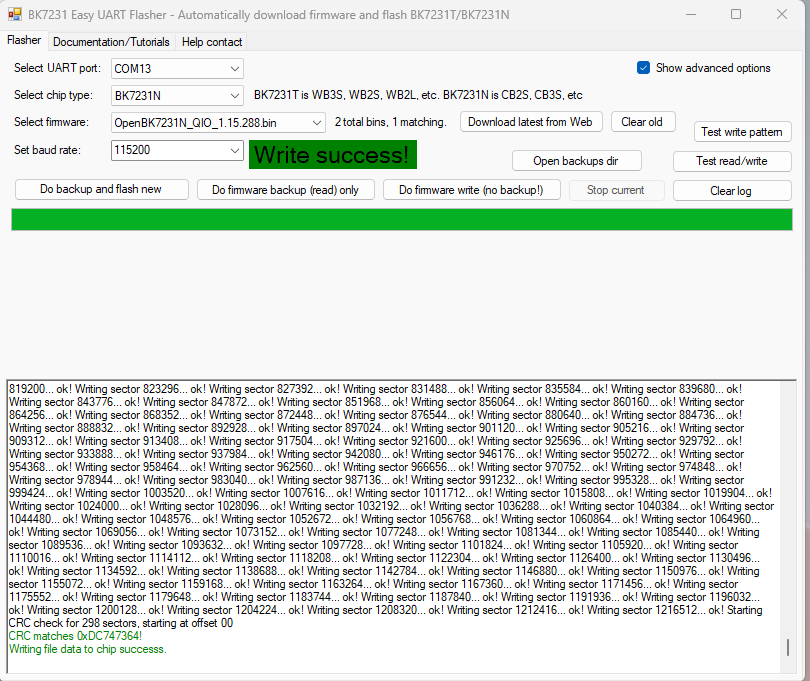
Task: Expand the firmware selection dropdown
Action: point(218,122)
